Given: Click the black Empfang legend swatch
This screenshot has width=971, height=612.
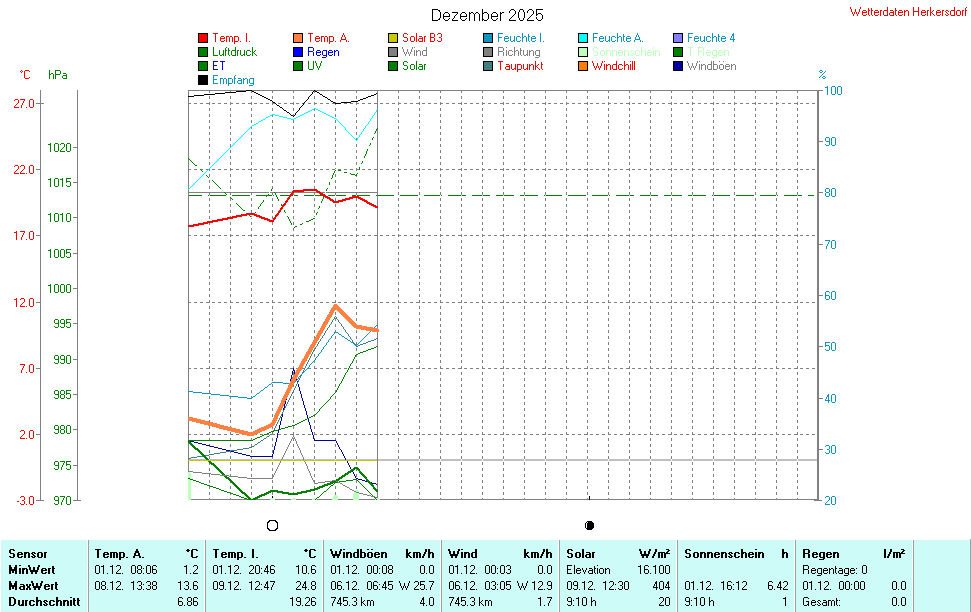Looking at the screenshot, I should click(203, 80).
